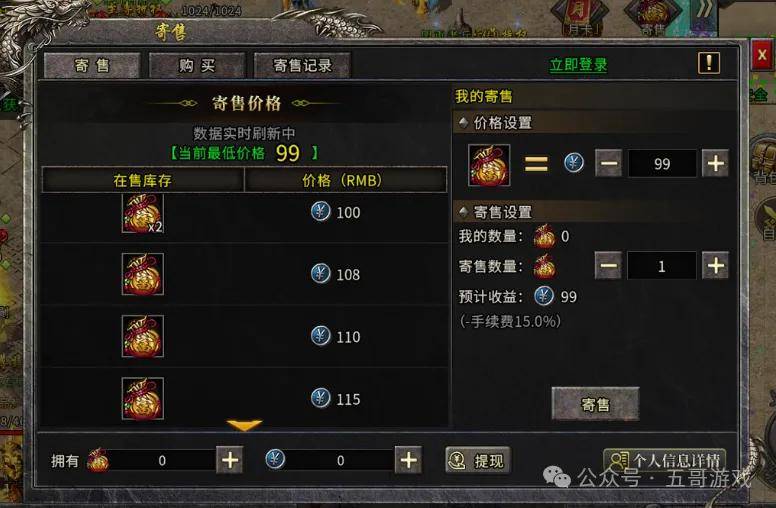The height and width of the screenshot is (508, 776).
Task: Open the exclamation mark info icon
Action: tap(709, 63)
